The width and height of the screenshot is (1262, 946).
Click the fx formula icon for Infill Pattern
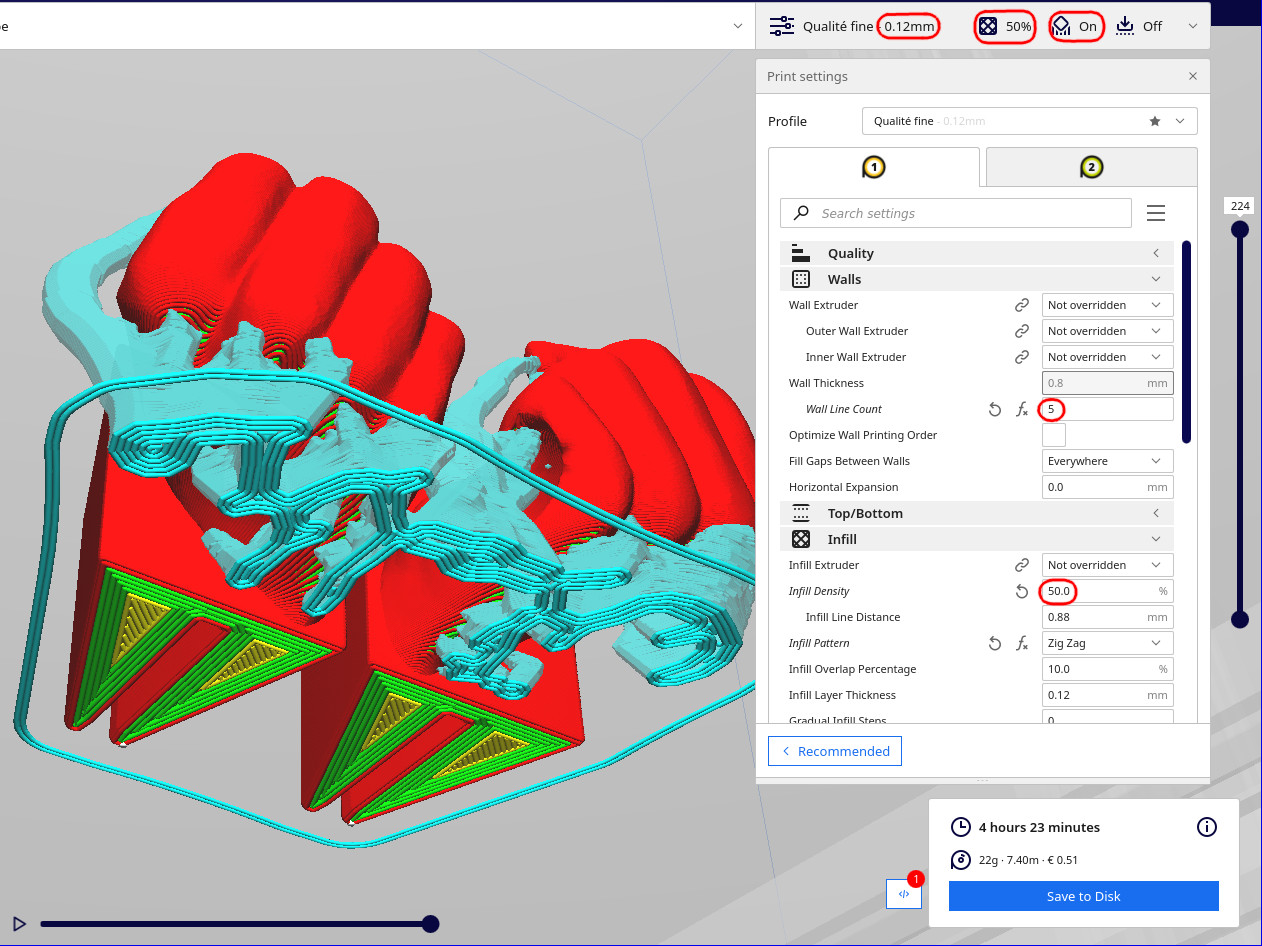click(1022, 643)
